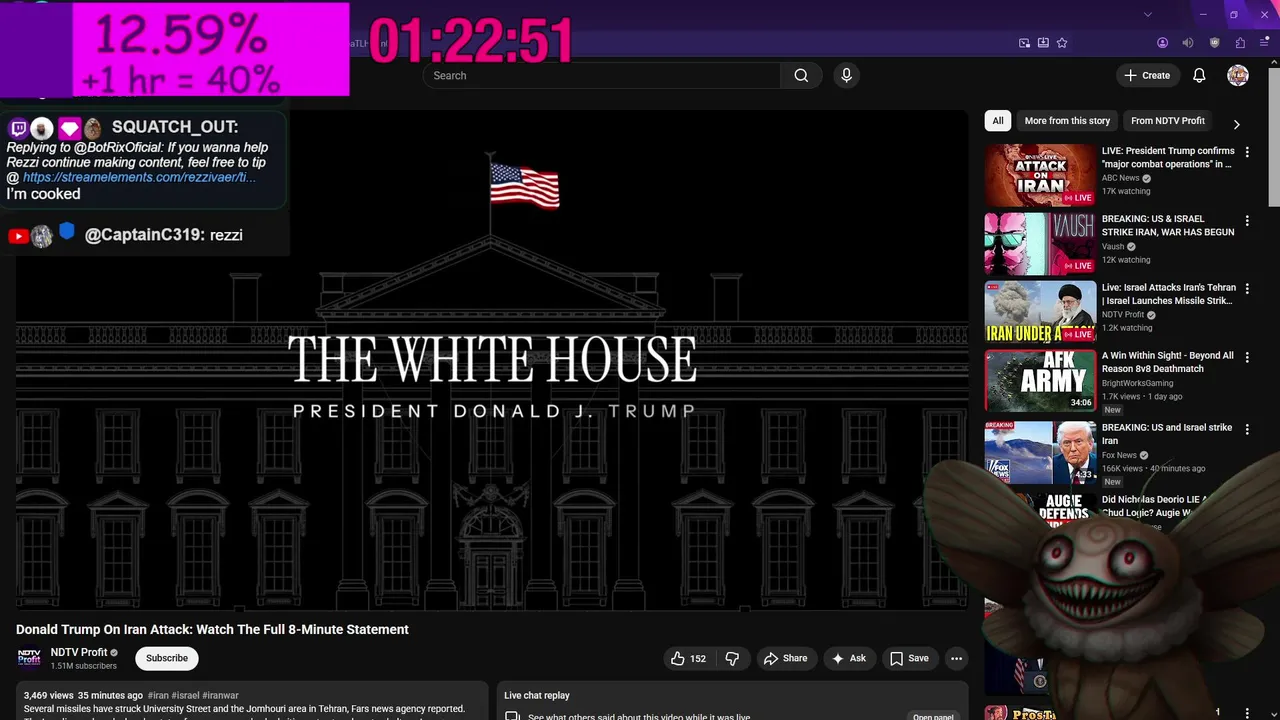Open more actions ellipsis under video
Viewport: 1280px width, 720px height.
tap(956, 658)
